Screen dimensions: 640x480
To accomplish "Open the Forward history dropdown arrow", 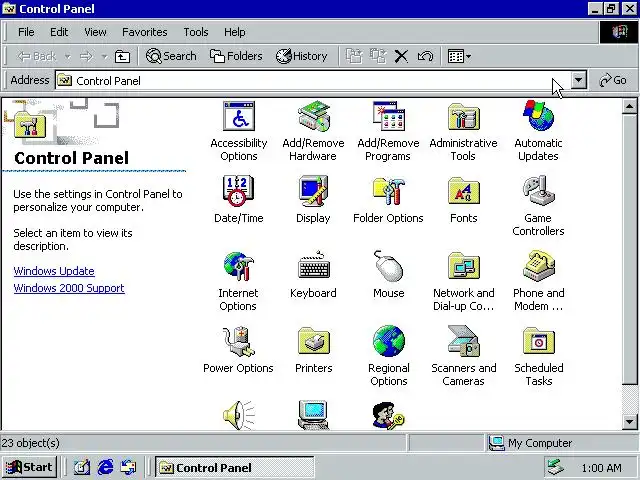I will tap(105, 56).
